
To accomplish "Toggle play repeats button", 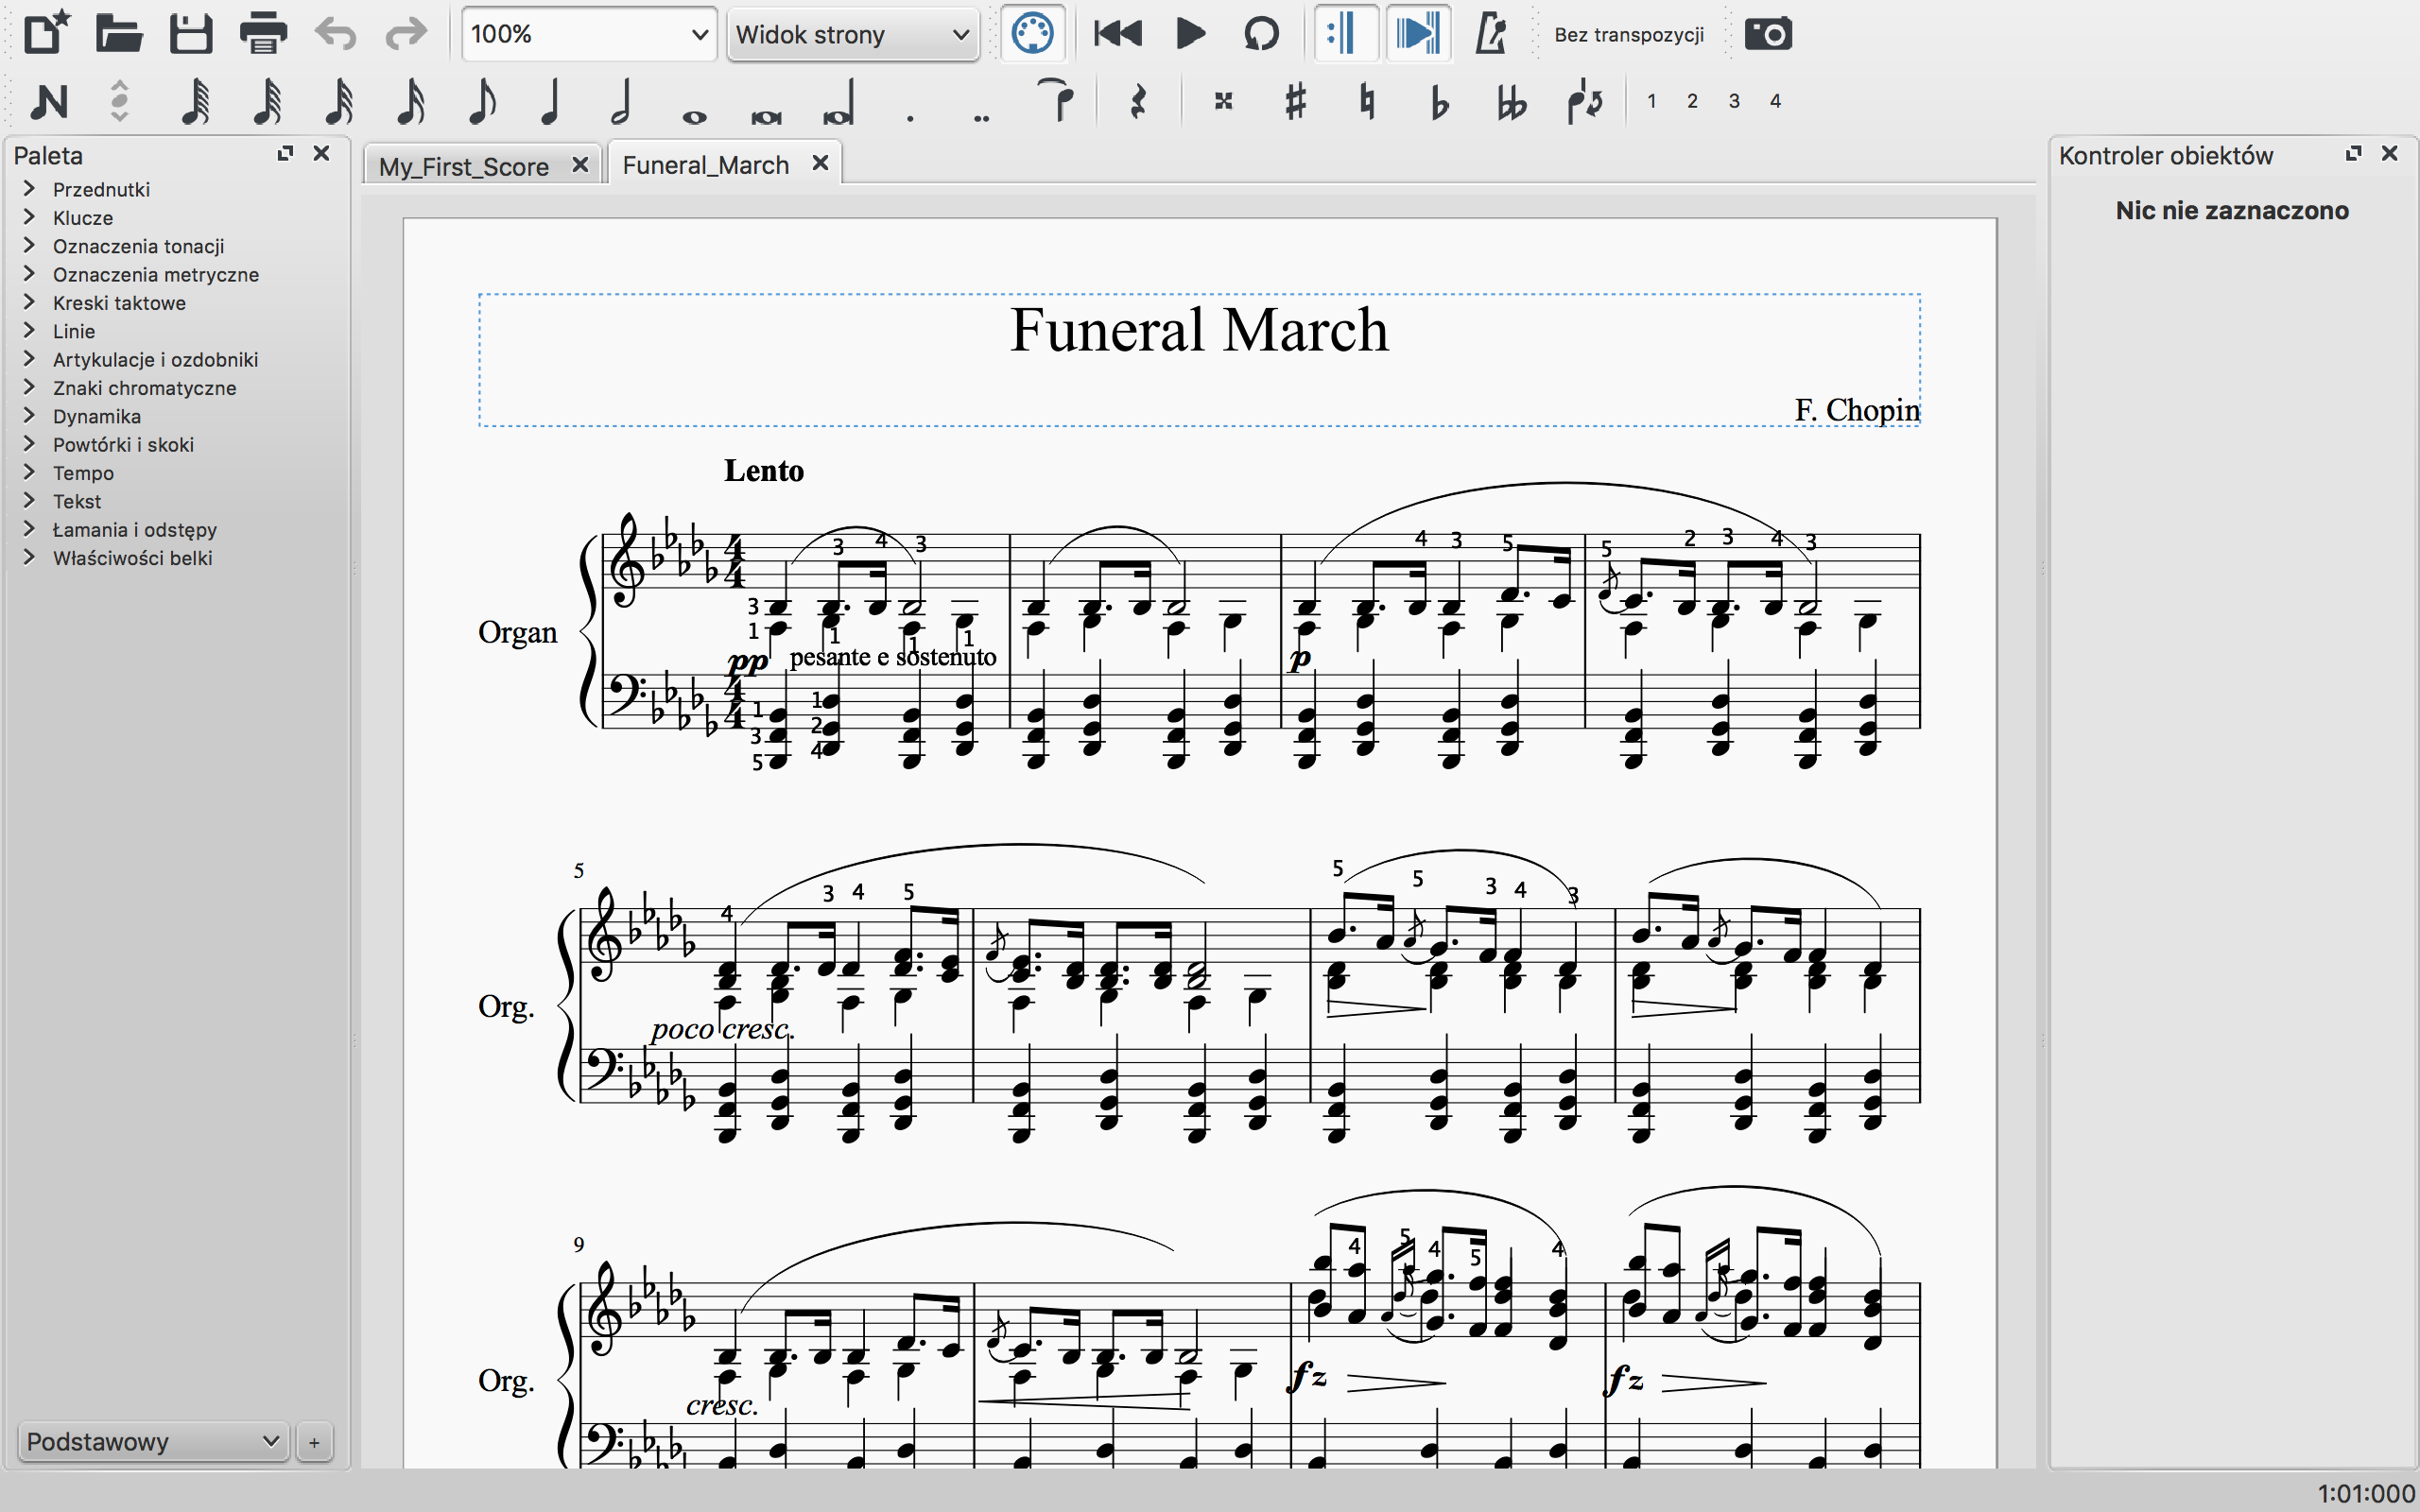I will [x=1344, y=34].
